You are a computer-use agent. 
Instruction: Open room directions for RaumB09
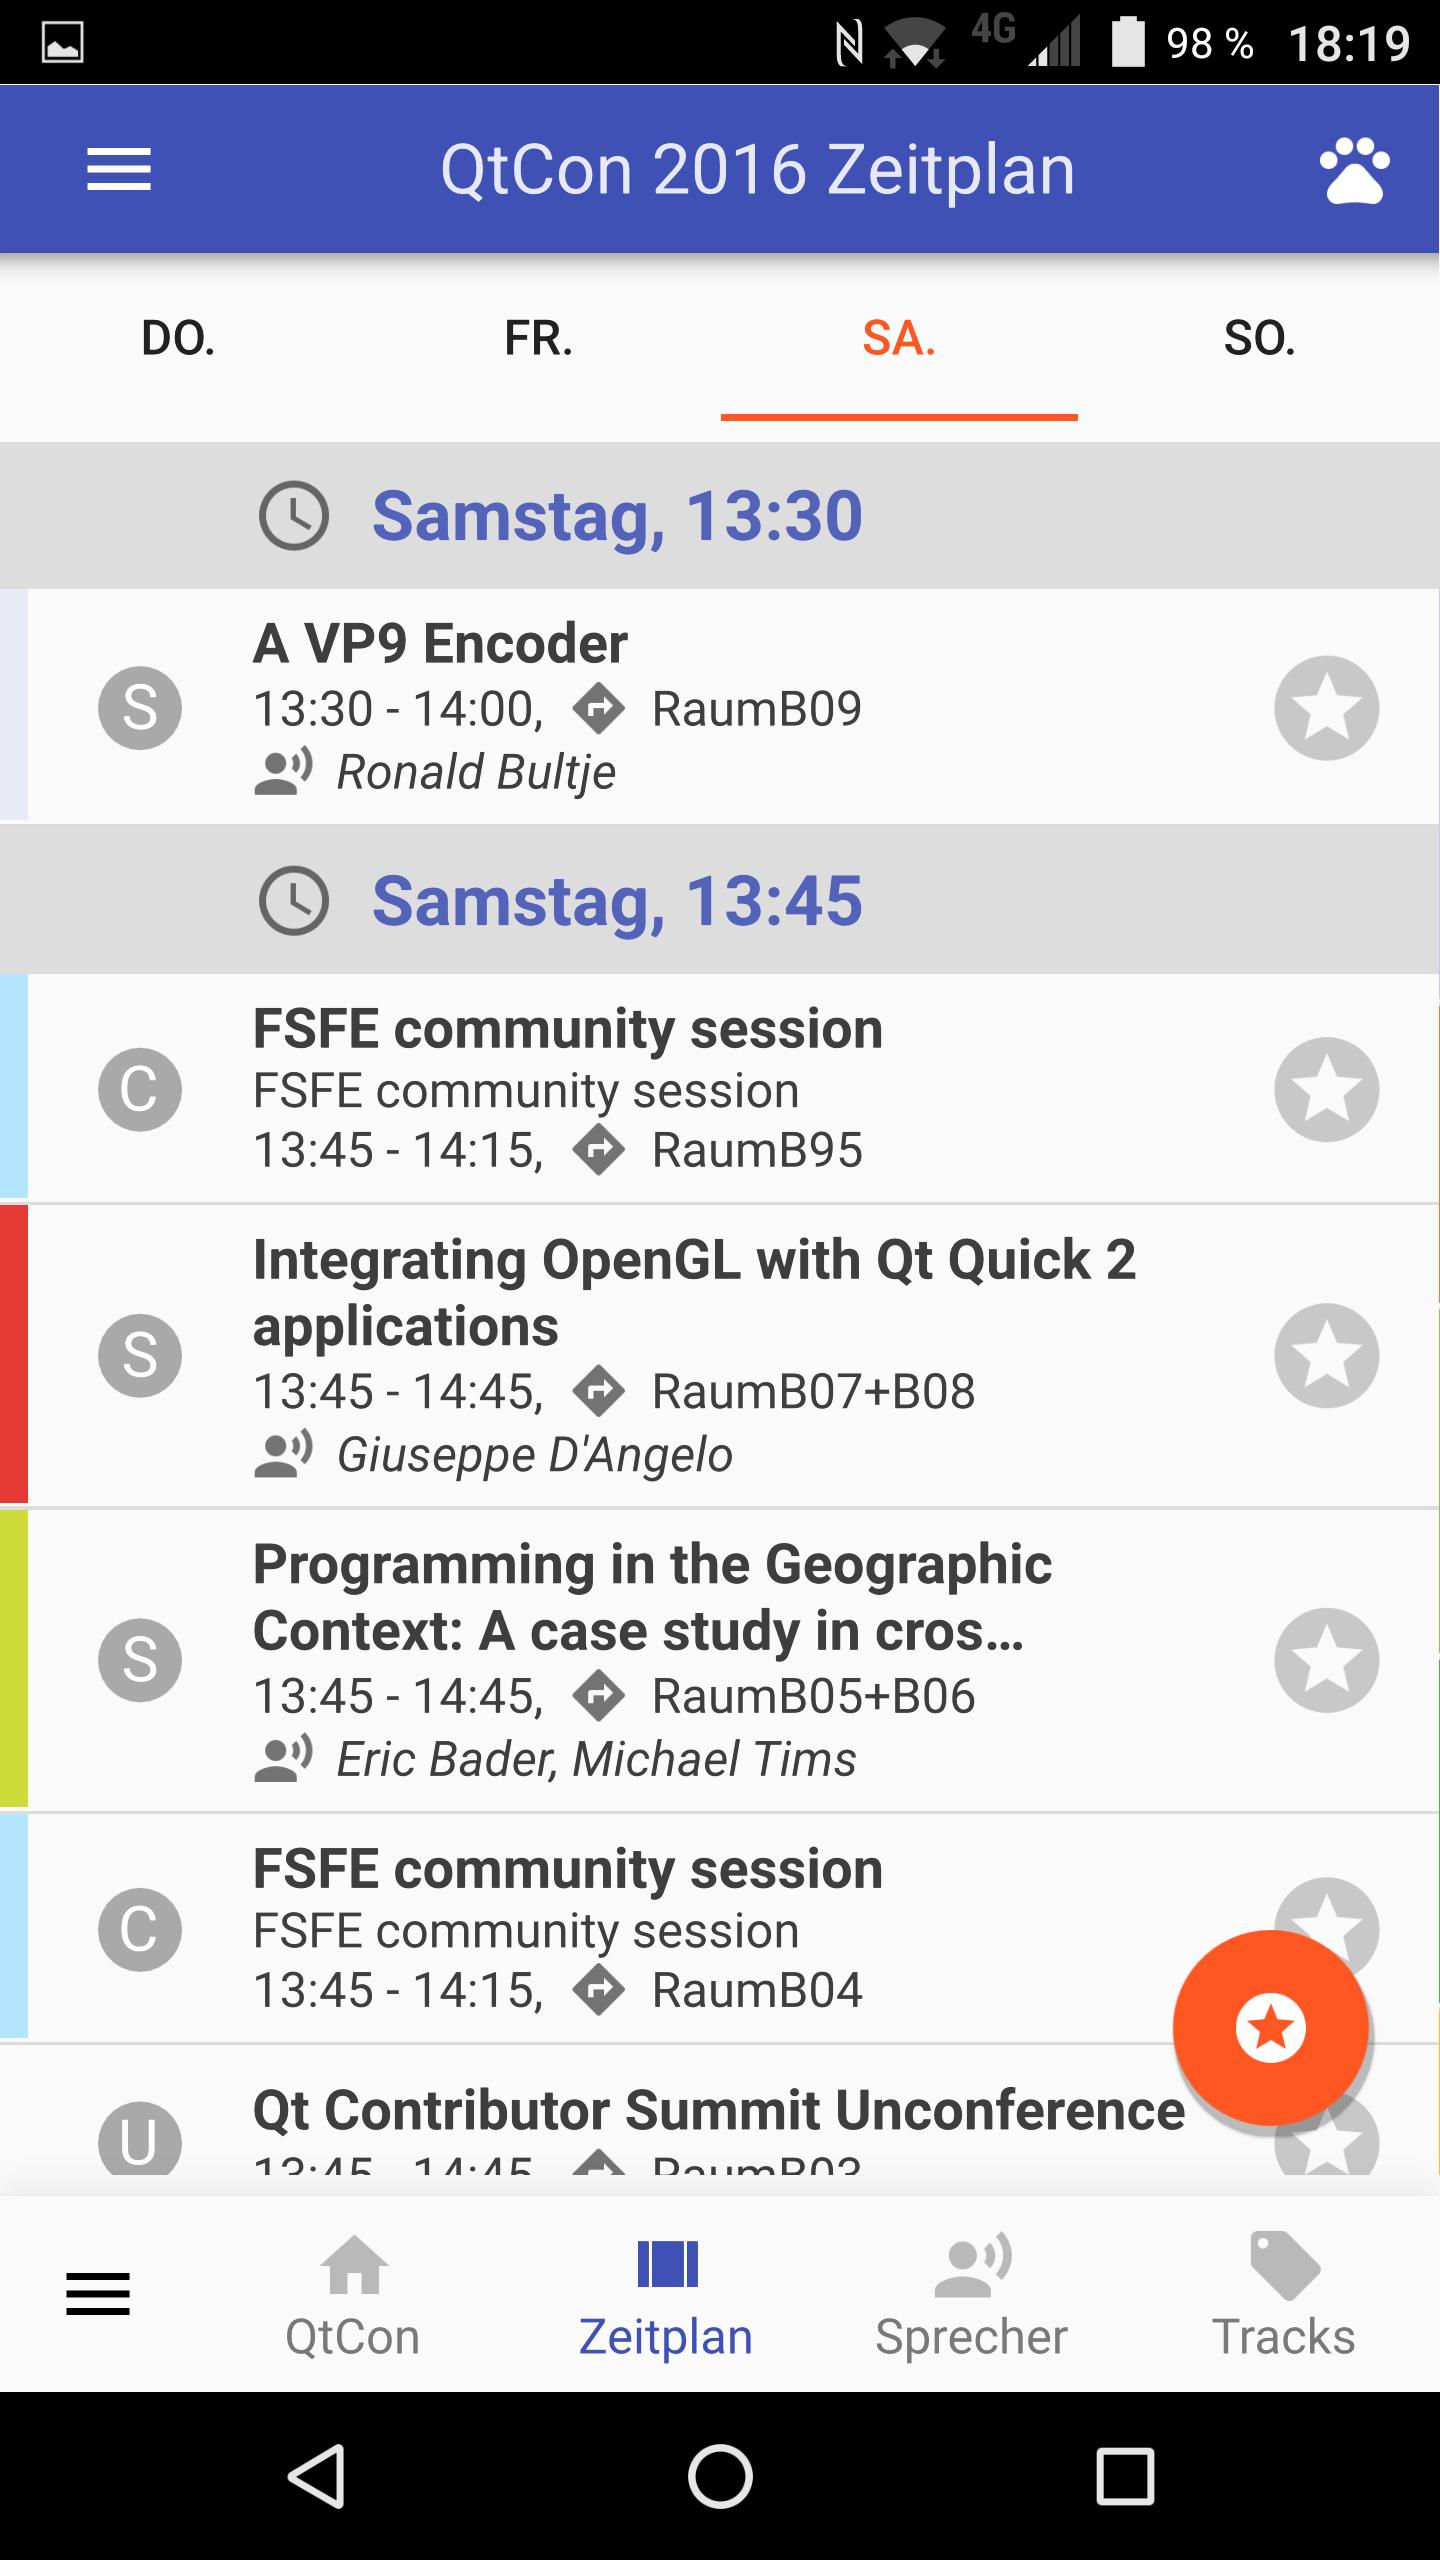[599, 709]
